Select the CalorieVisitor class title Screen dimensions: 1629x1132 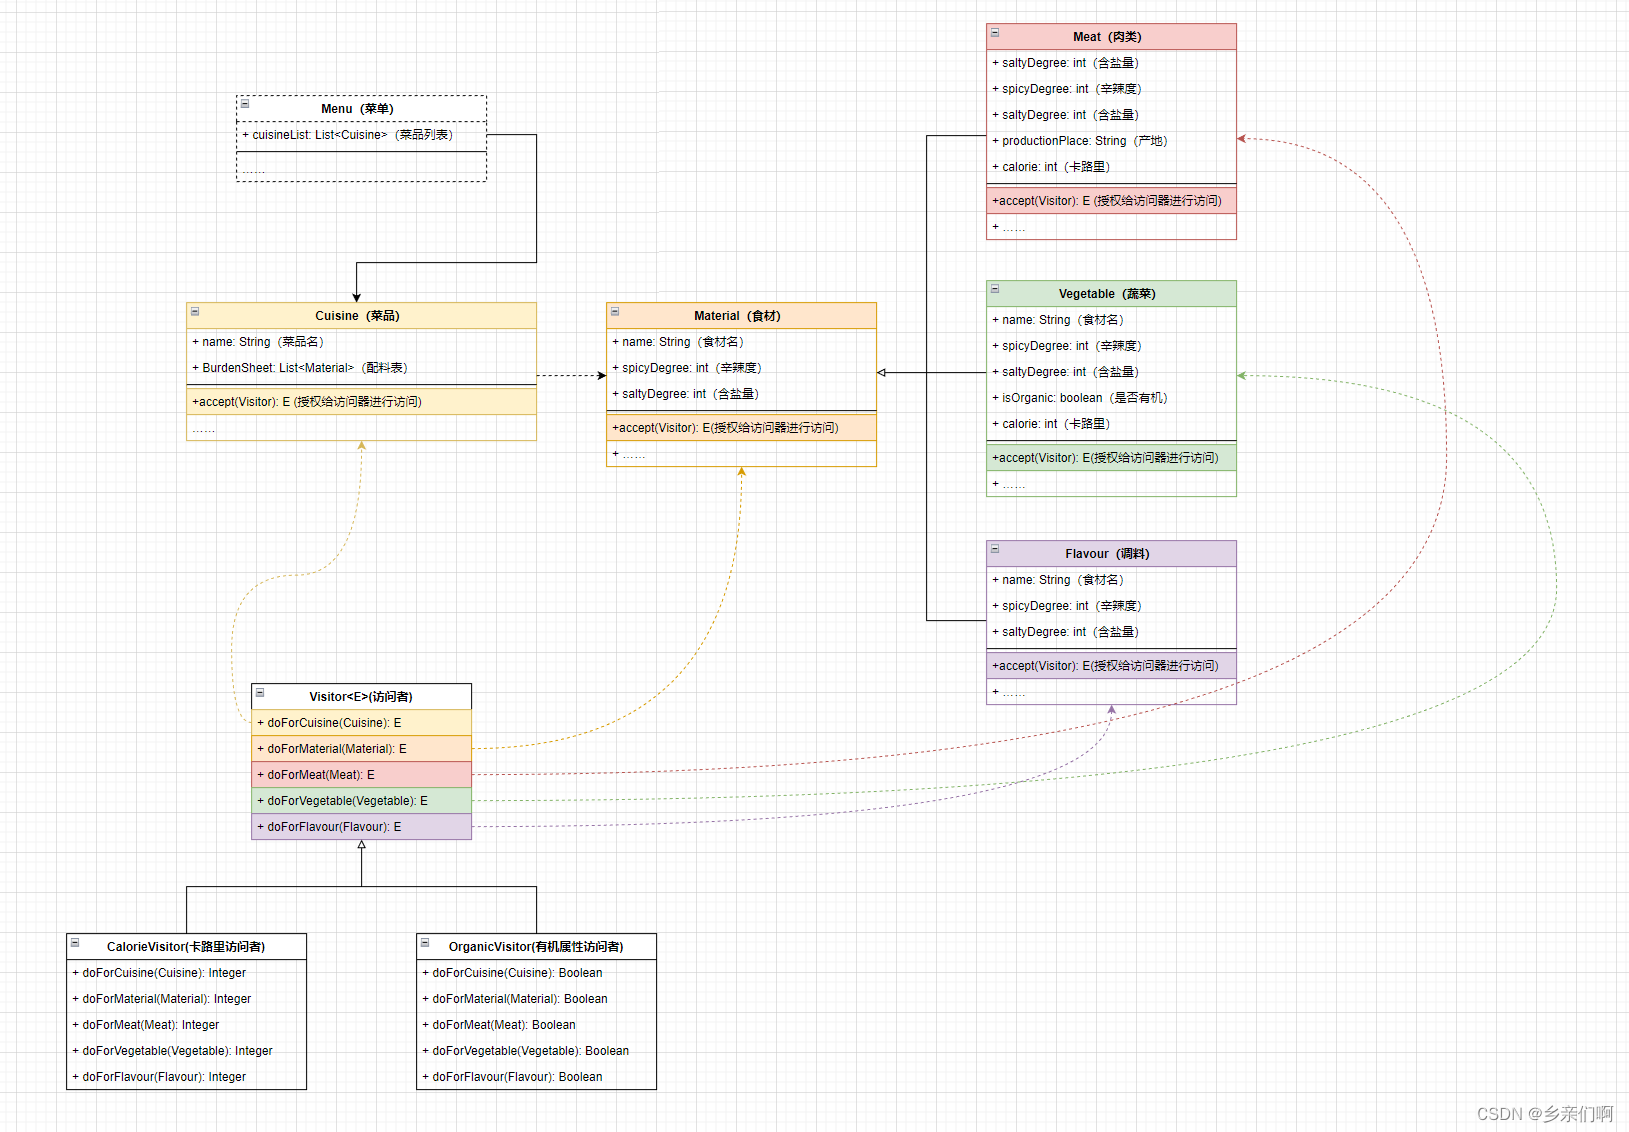[x=186, y=947]
